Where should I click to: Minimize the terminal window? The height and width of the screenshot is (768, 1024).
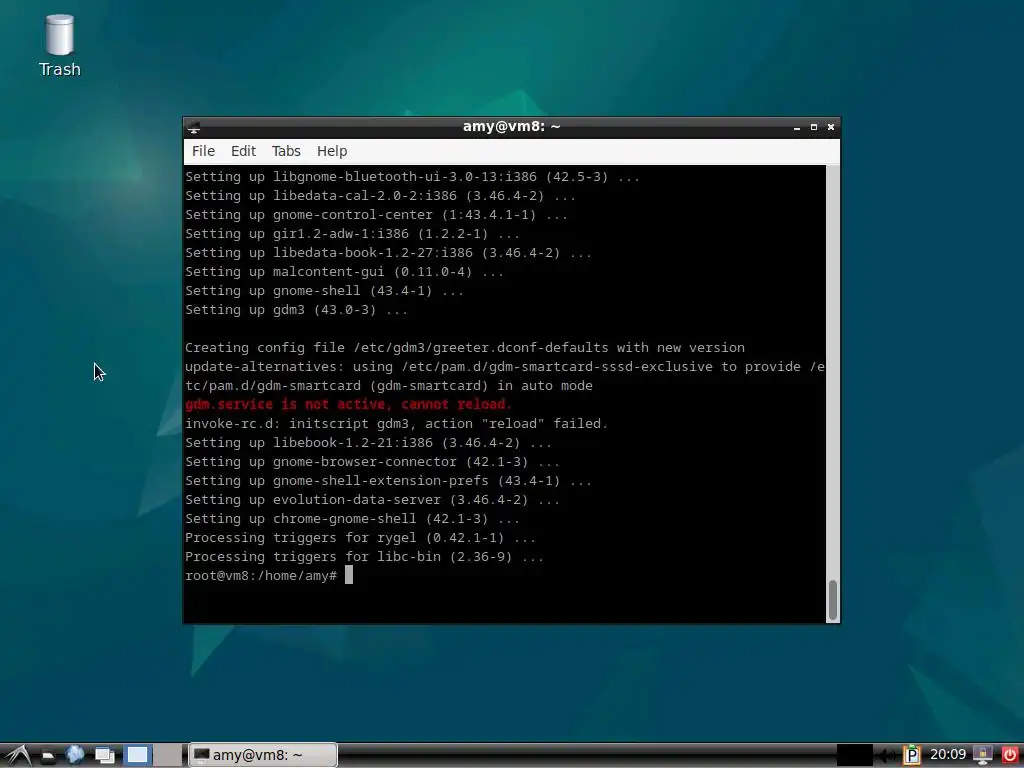coord(797,127)
